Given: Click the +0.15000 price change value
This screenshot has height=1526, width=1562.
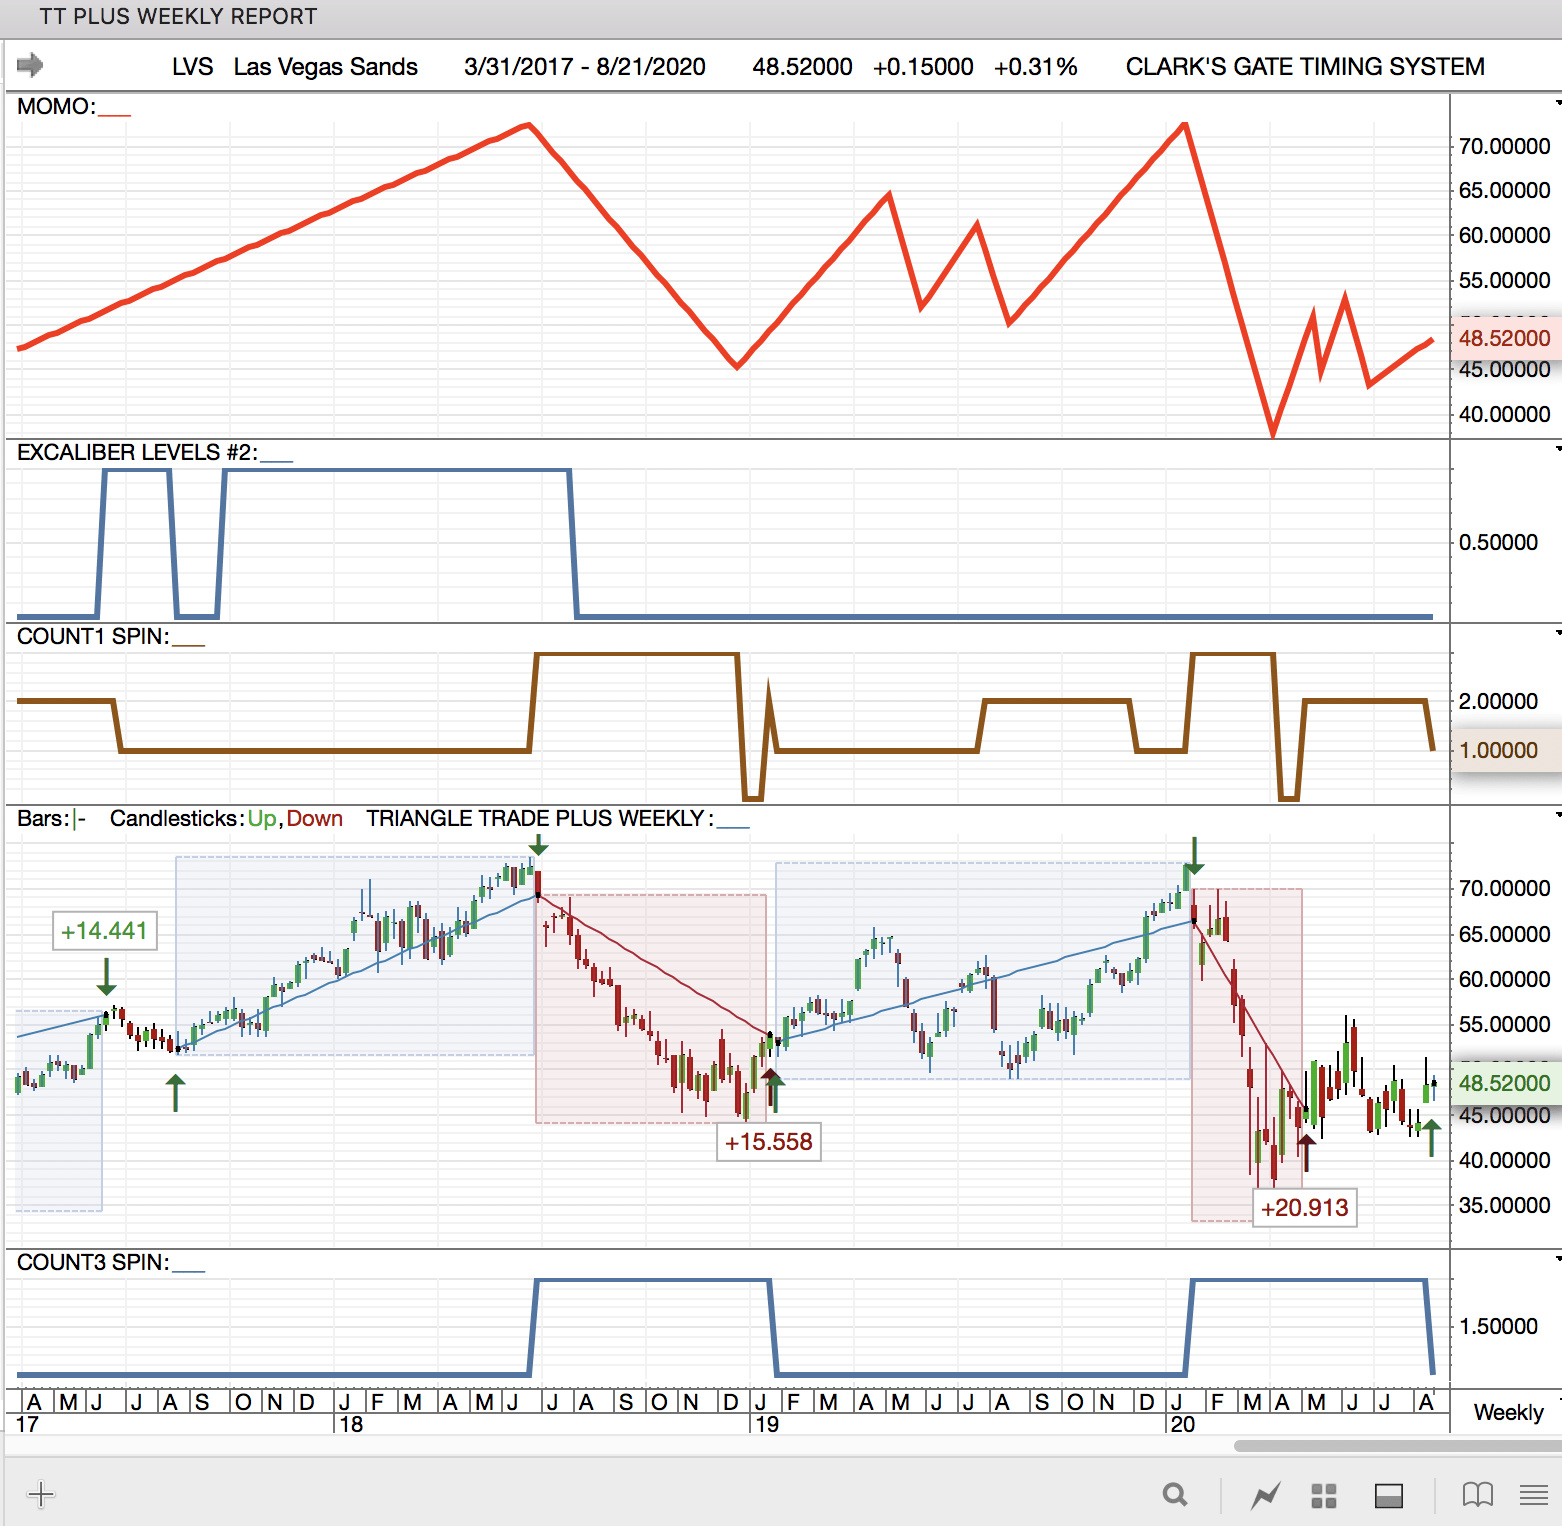Looking at the screenshot, I should (923, 67).
